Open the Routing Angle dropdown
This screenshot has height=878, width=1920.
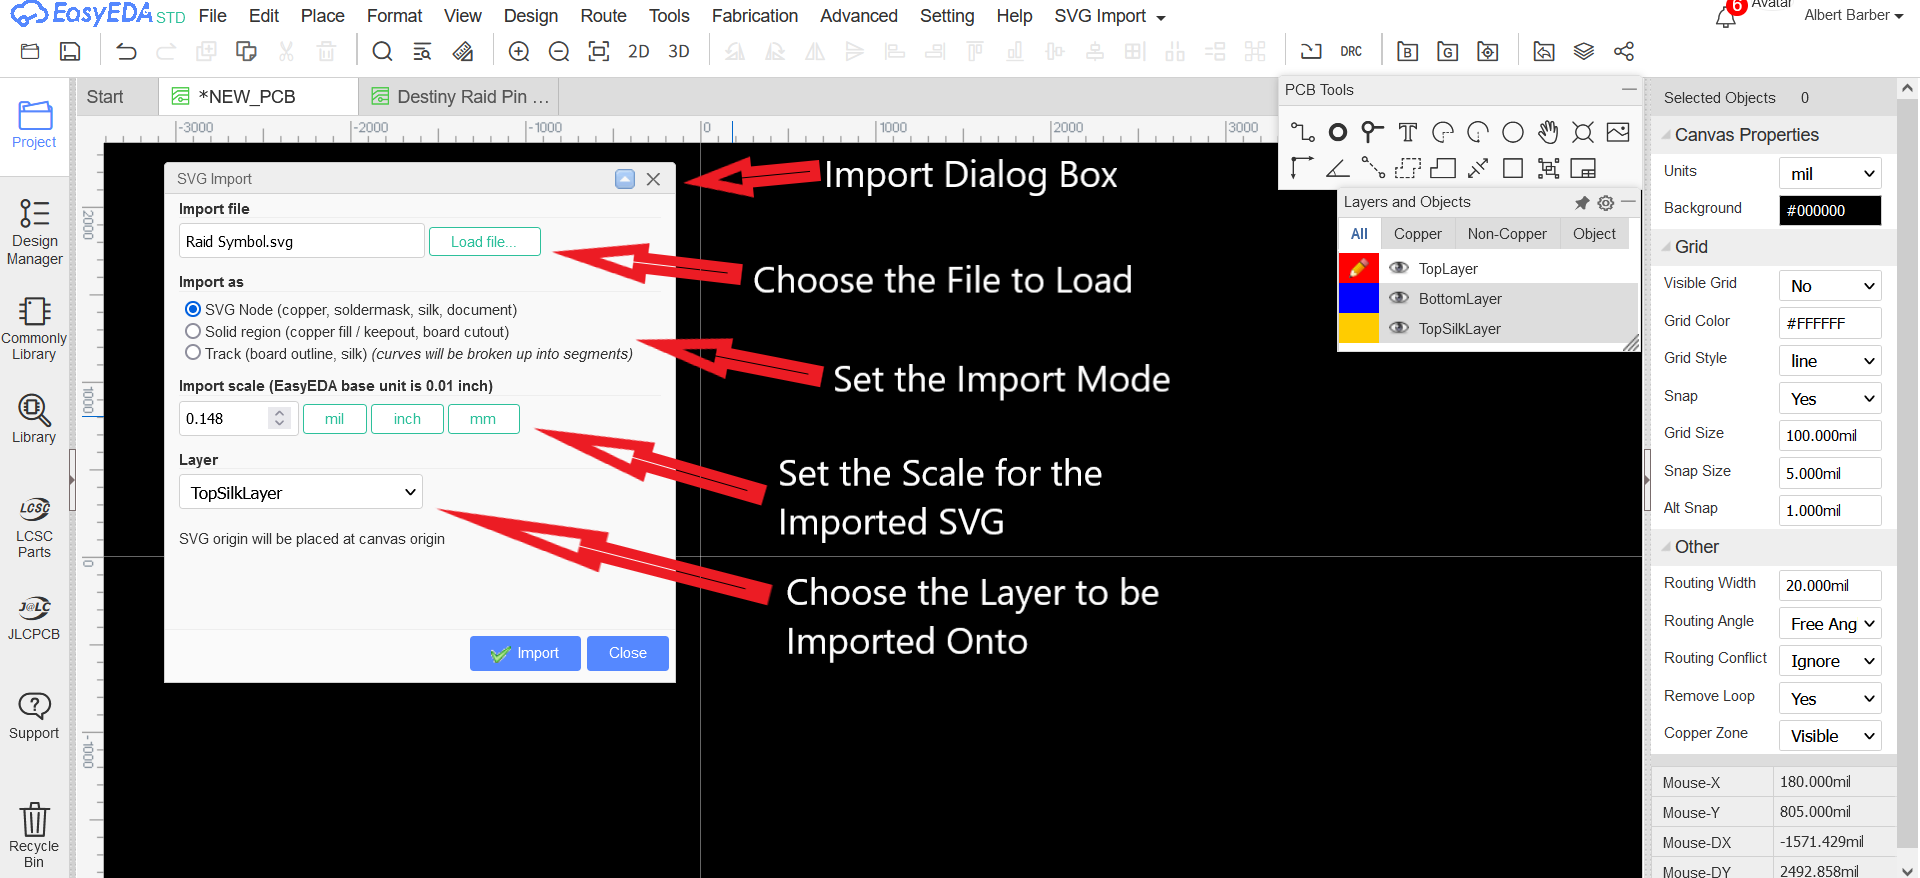[x=1830, y=623]
